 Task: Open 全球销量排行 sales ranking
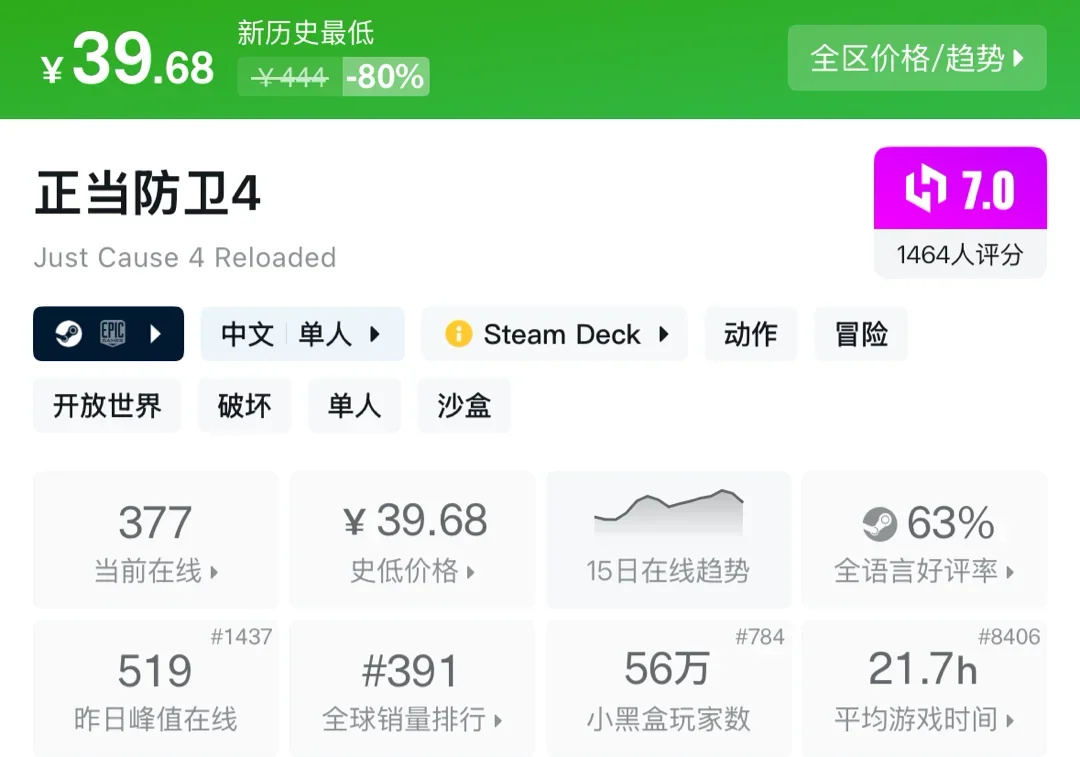(x=412, y=689)
